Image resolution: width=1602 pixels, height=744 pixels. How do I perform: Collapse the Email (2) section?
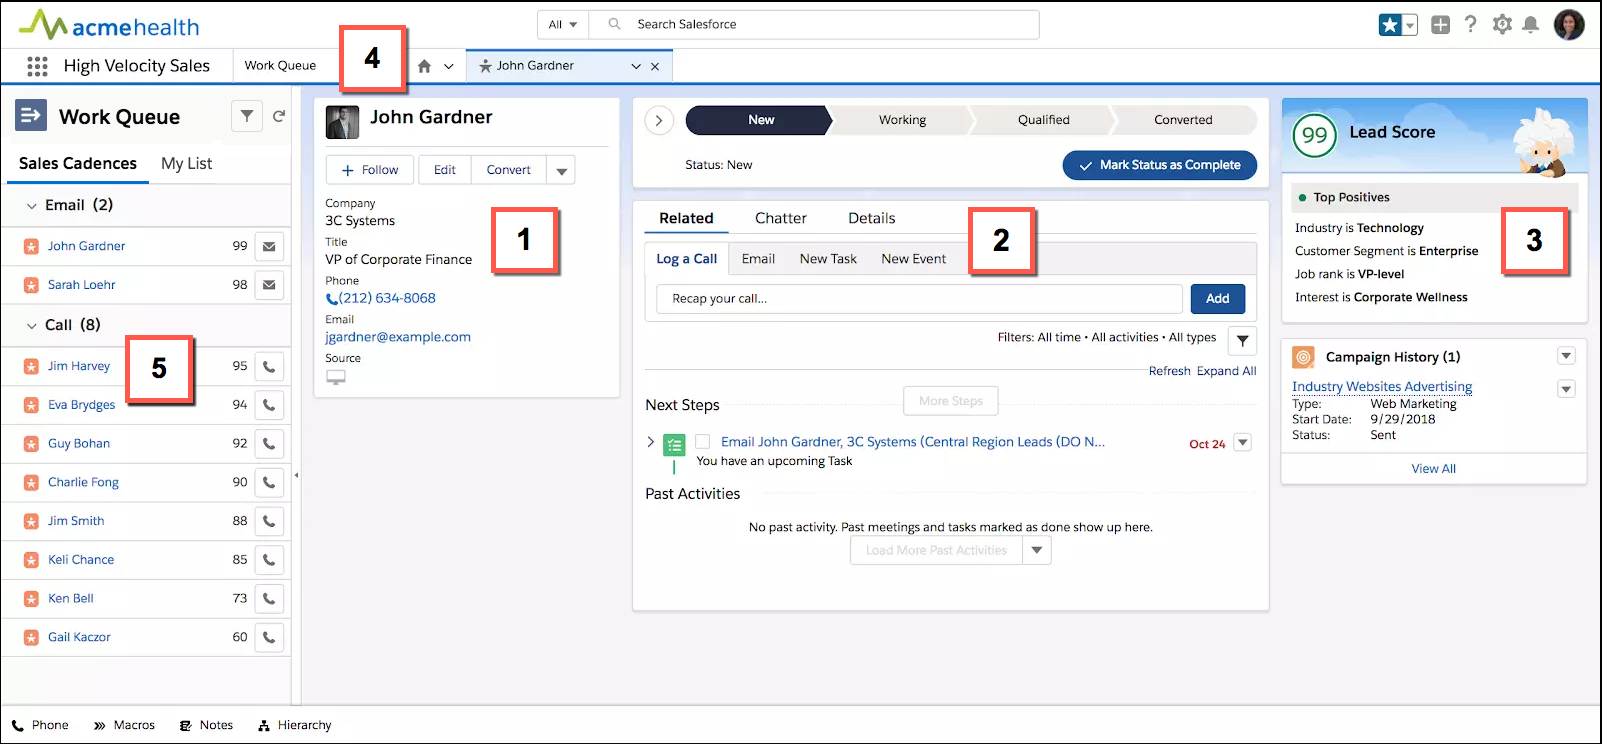[32, 205]
